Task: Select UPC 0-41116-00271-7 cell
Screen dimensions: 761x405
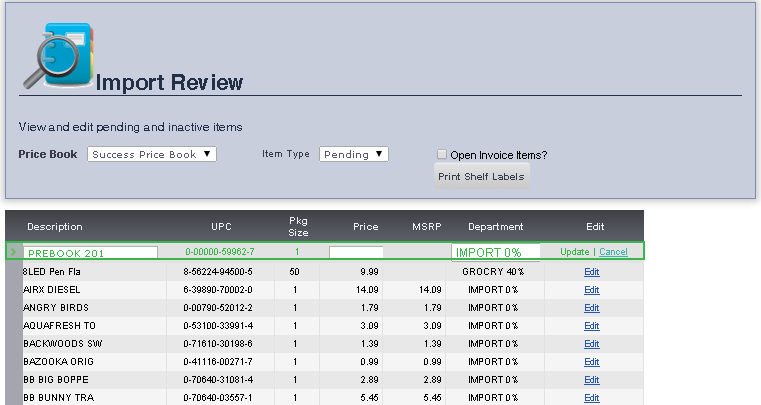Action: click(x=218, y=361)
